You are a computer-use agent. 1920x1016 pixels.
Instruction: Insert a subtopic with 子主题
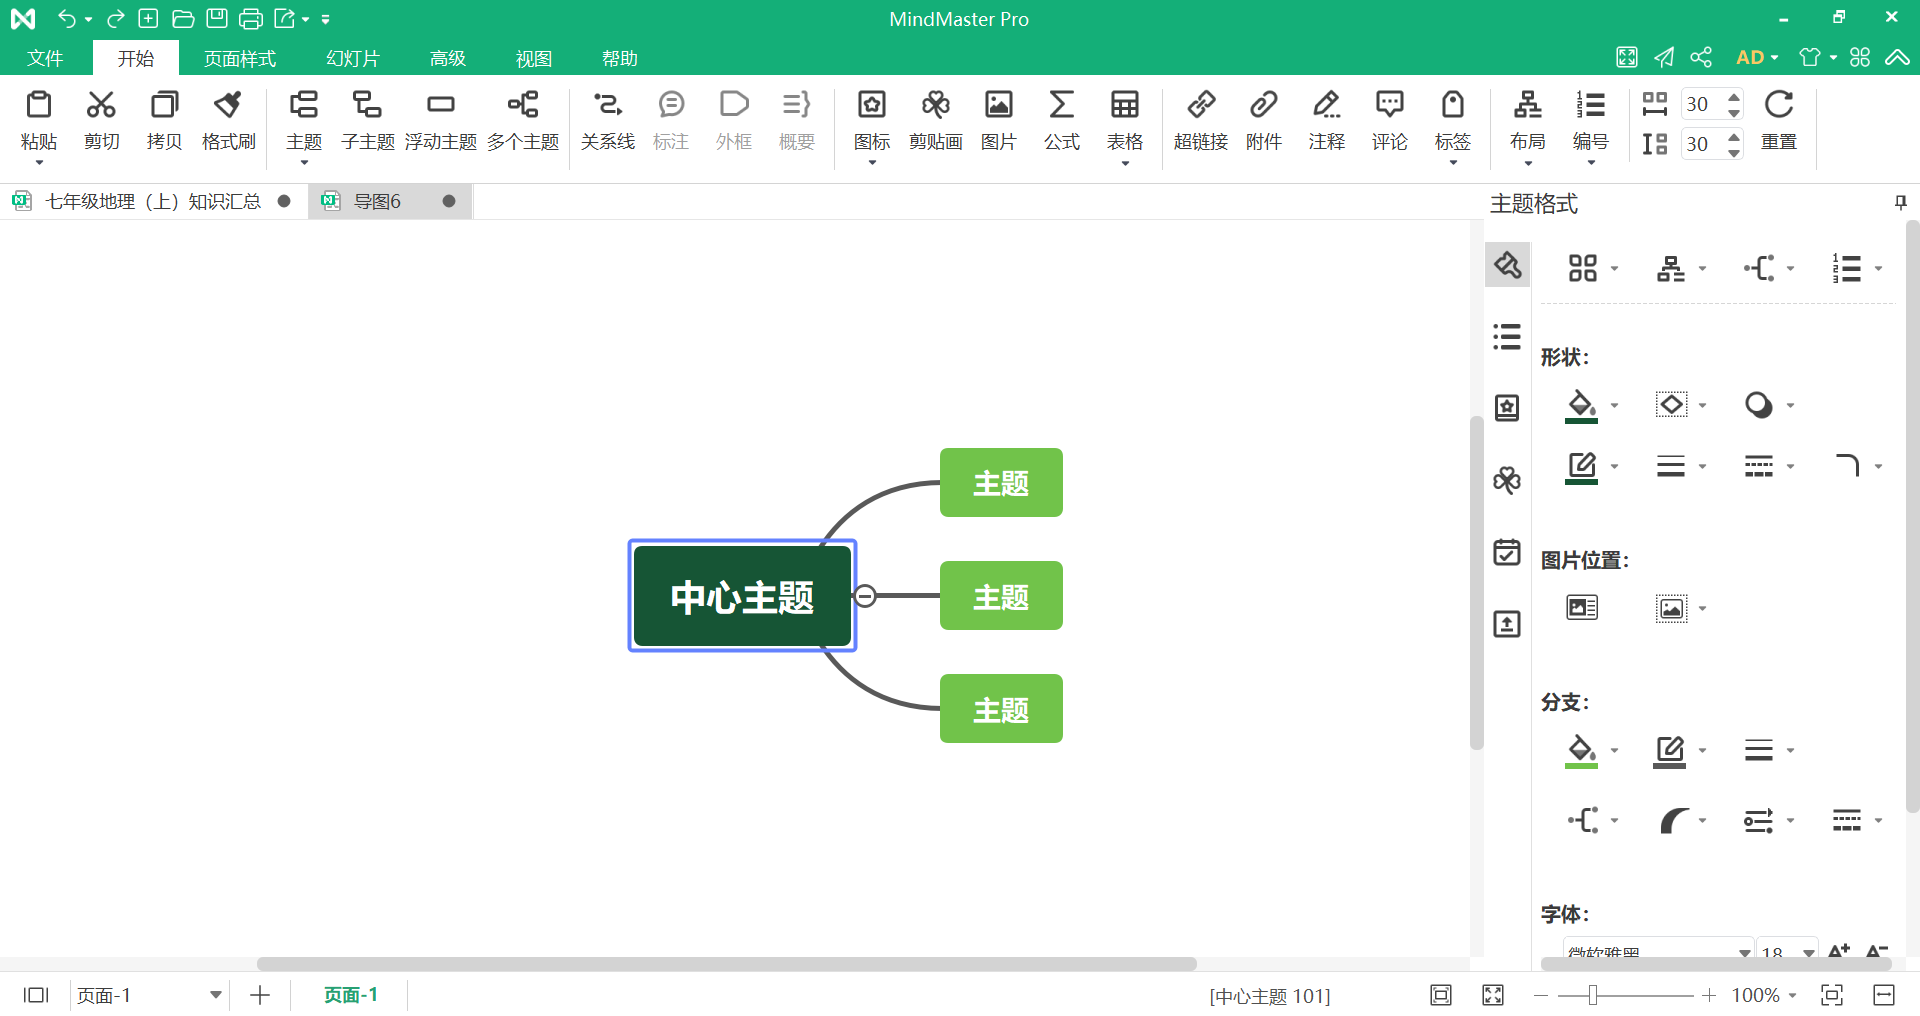[x=367, y=122]
